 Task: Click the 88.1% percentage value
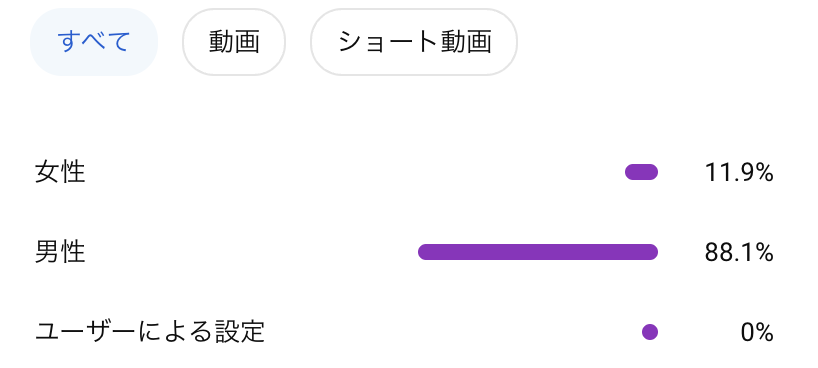coord(739,253)
